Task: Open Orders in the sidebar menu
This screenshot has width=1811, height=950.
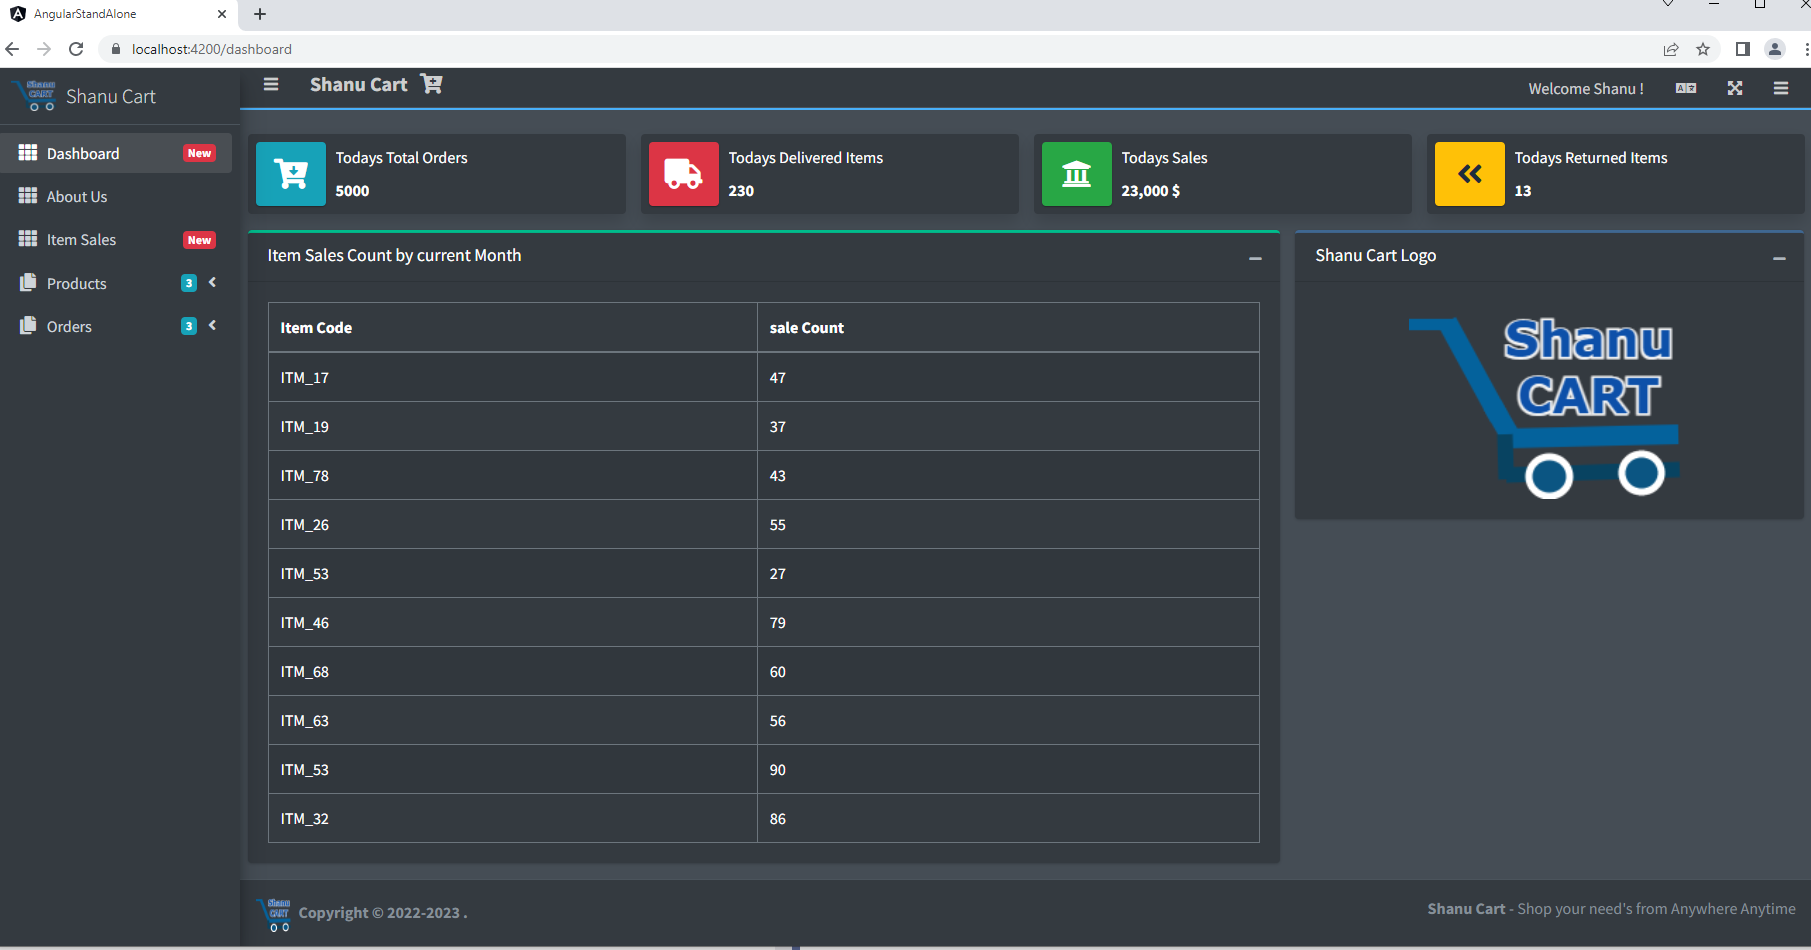Action: [116, 326]
